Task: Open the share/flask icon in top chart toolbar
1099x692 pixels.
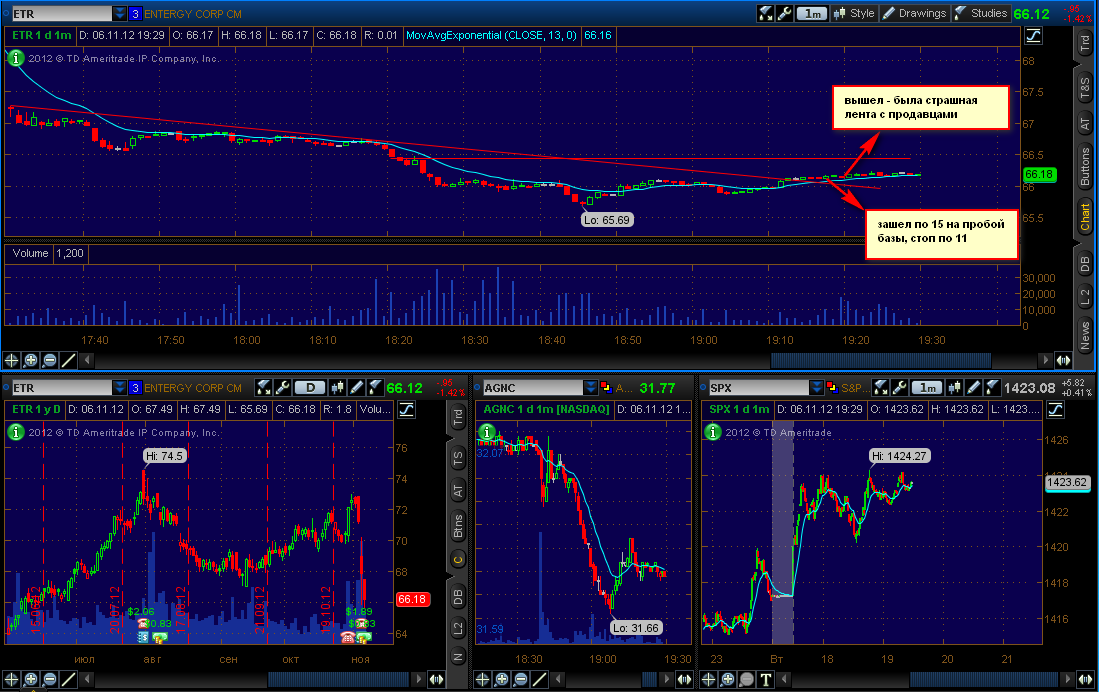Action: pos(765,13)
